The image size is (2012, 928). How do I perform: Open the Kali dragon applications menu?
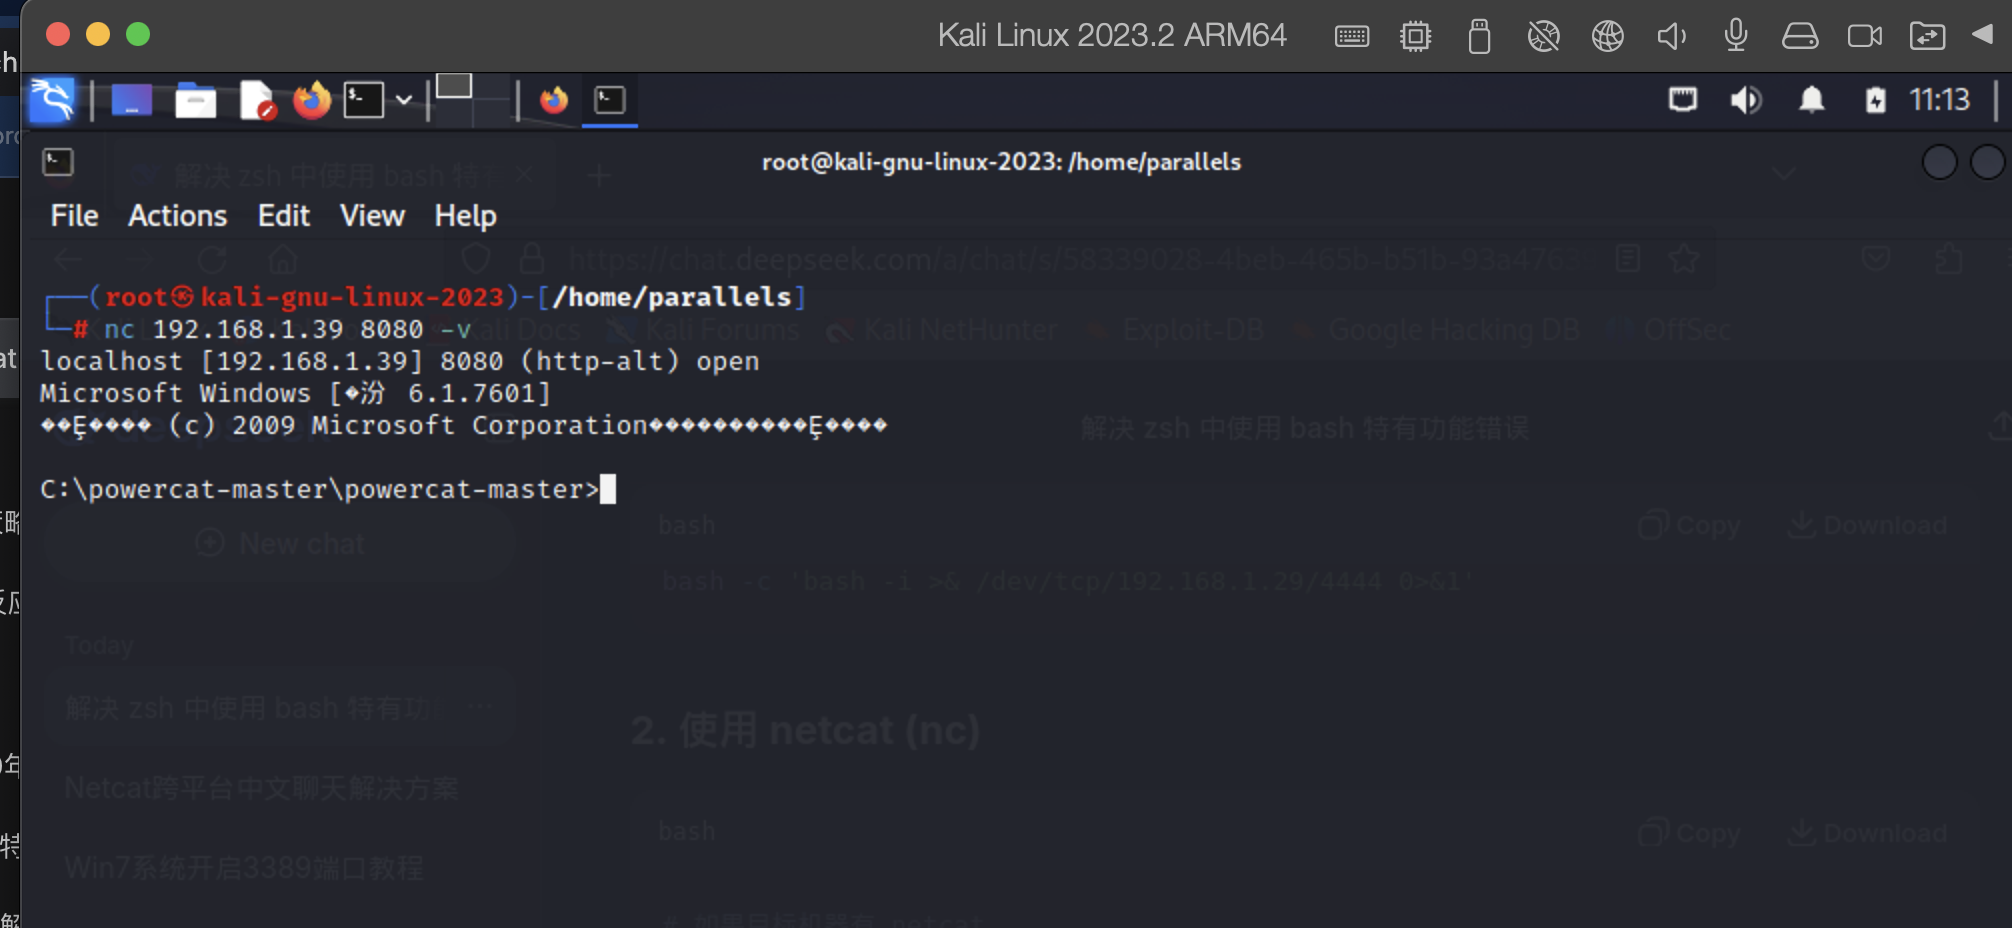click(52, 100)
